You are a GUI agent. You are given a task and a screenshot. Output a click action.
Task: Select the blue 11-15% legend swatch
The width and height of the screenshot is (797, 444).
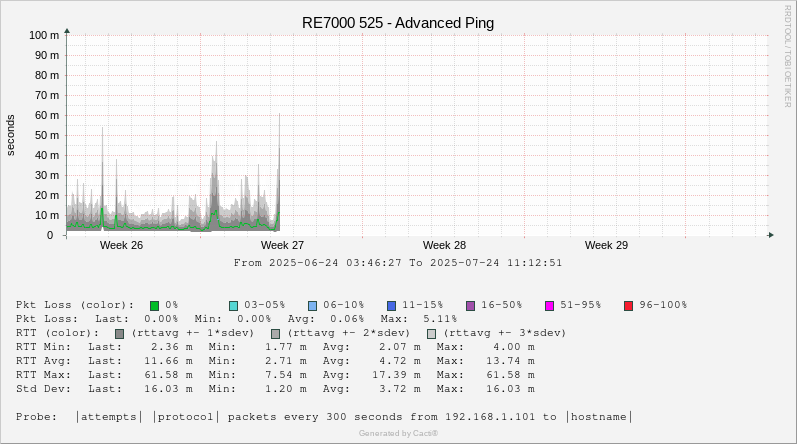pos(391,305)
